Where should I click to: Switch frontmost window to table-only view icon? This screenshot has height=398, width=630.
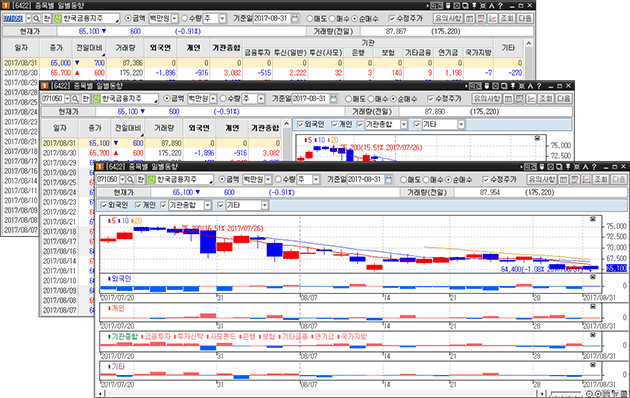[x=563, y=180]
